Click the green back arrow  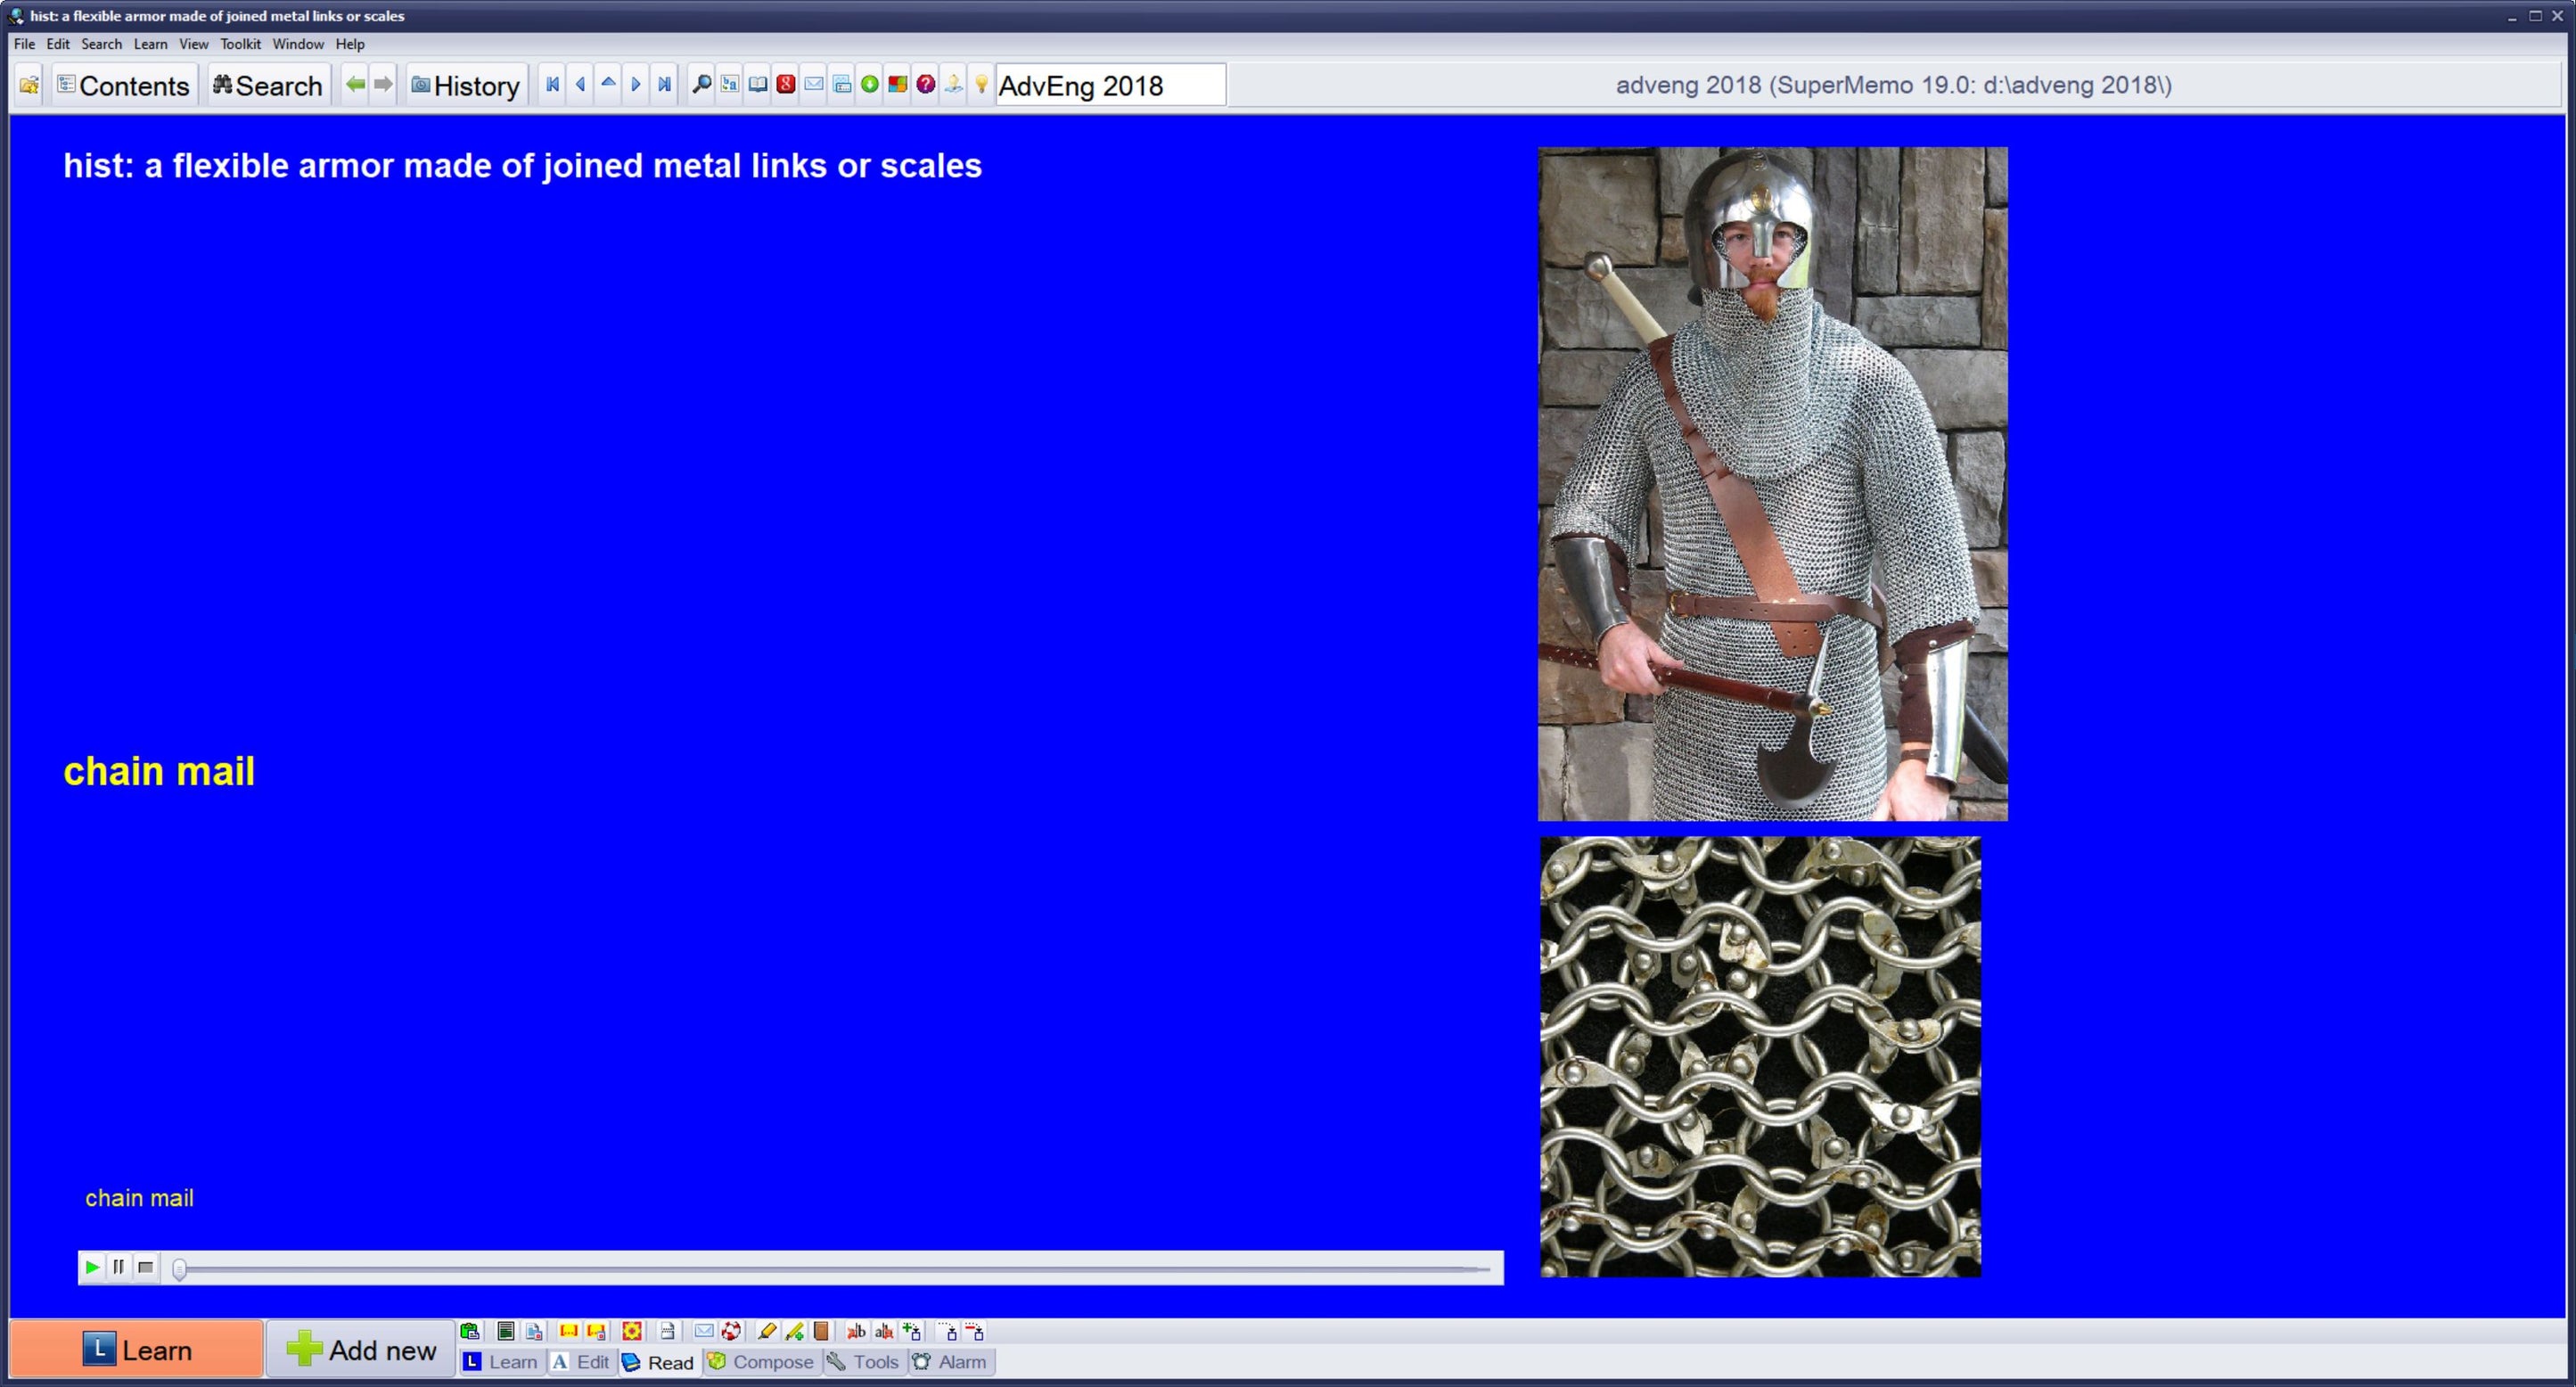click(355, 85)
